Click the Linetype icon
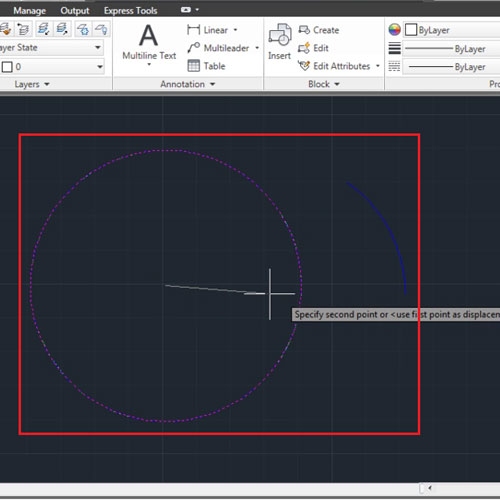Viewport: 500px width, 500px height. pyautogui.click(x=394, y=66)
